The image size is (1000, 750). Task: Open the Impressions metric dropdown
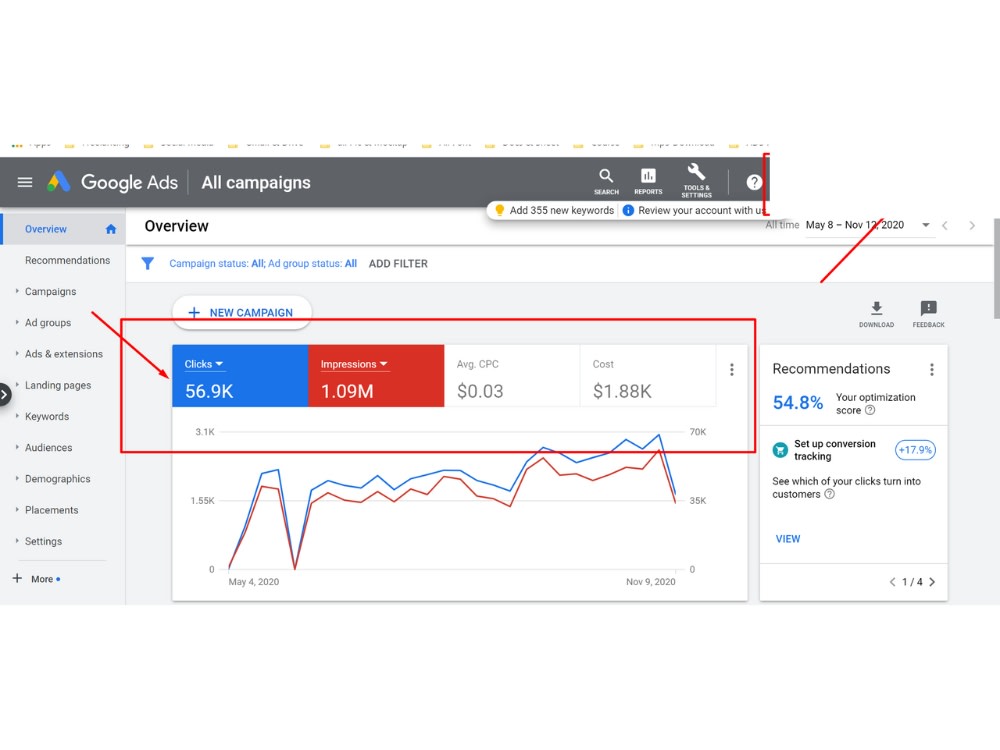pos(354,364)
